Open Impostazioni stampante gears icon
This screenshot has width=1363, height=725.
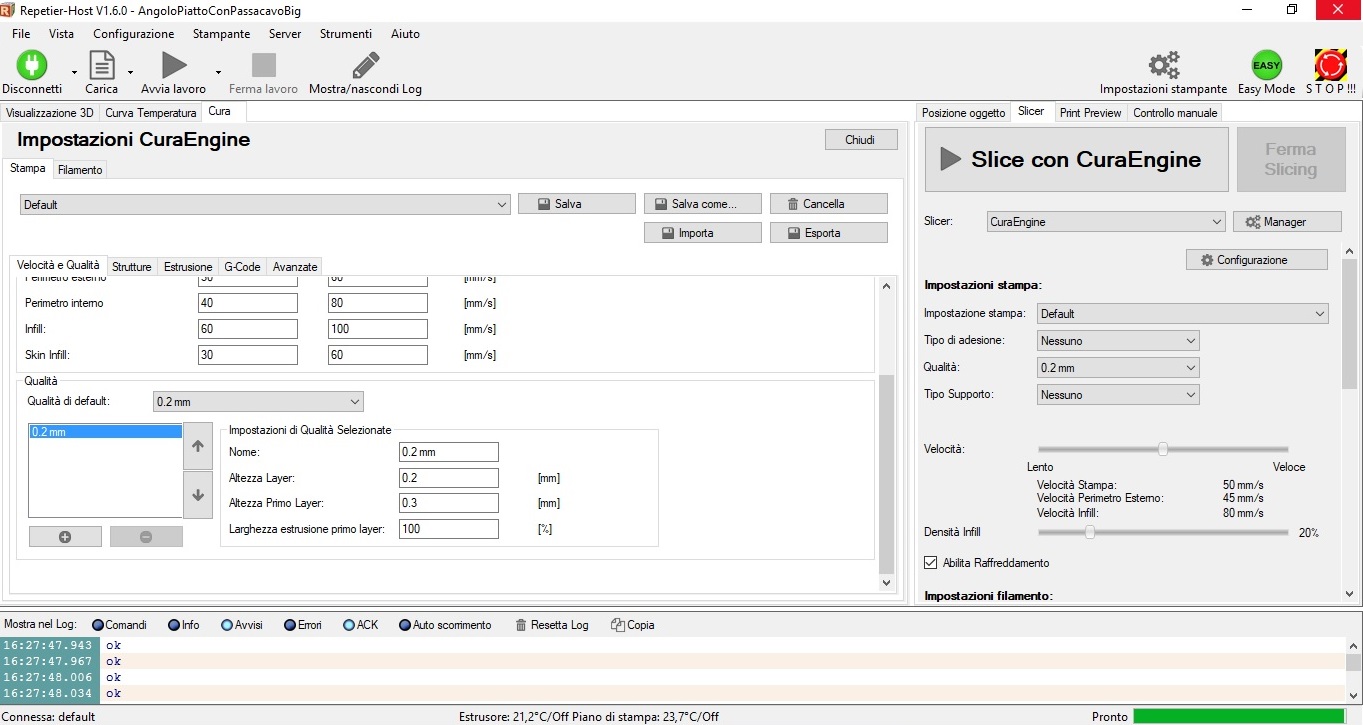(1163, 65)
